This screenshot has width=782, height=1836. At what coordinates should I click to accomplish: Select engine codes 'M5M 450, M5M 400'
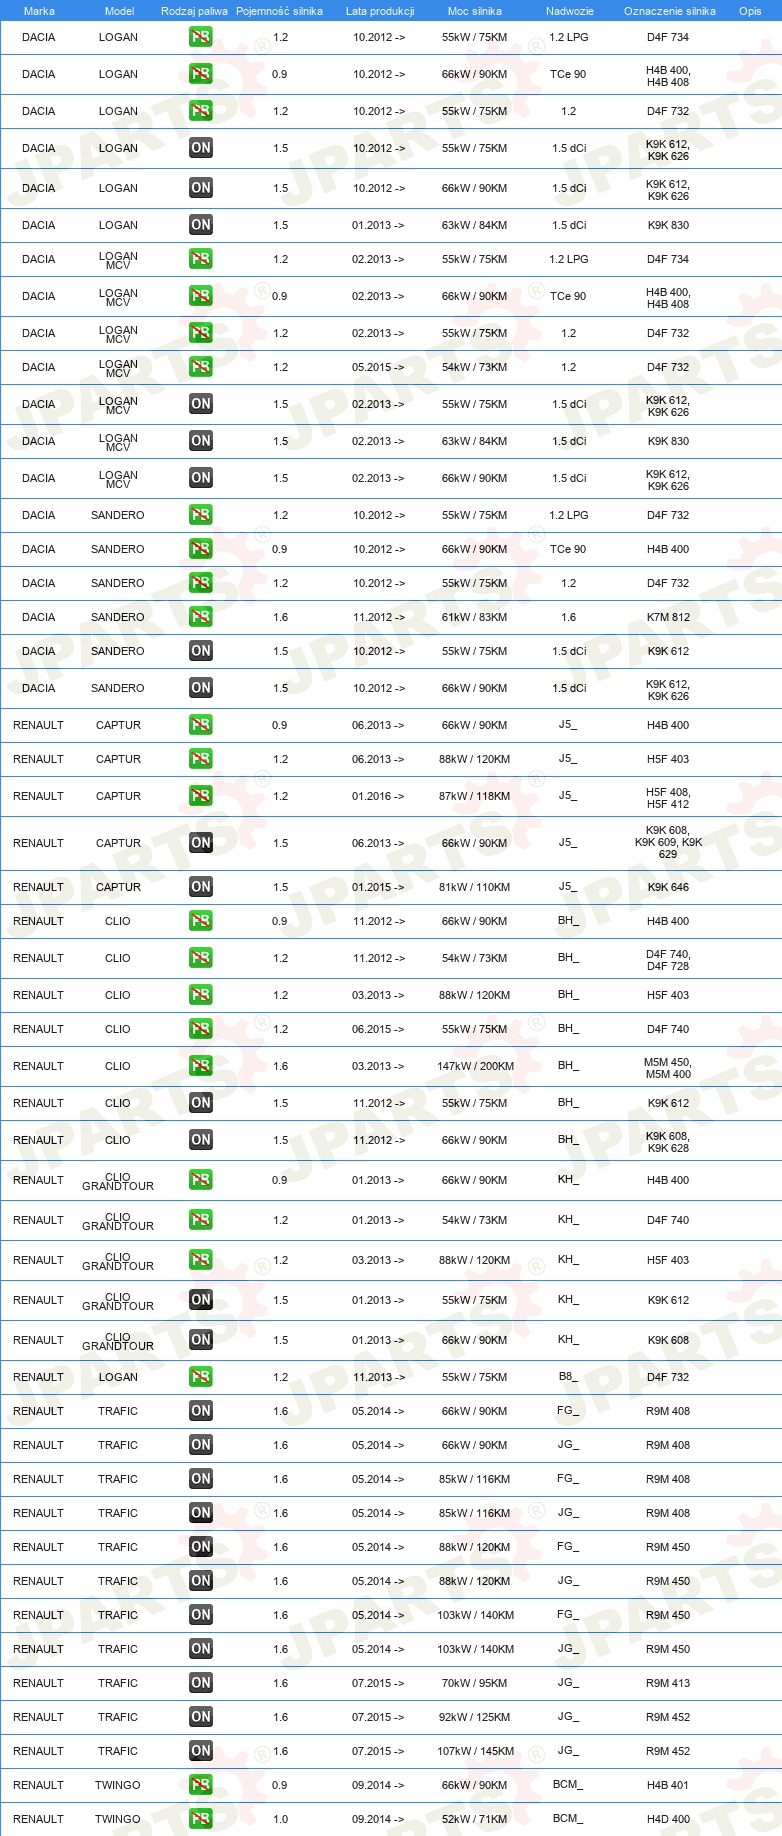(668, 1068)
